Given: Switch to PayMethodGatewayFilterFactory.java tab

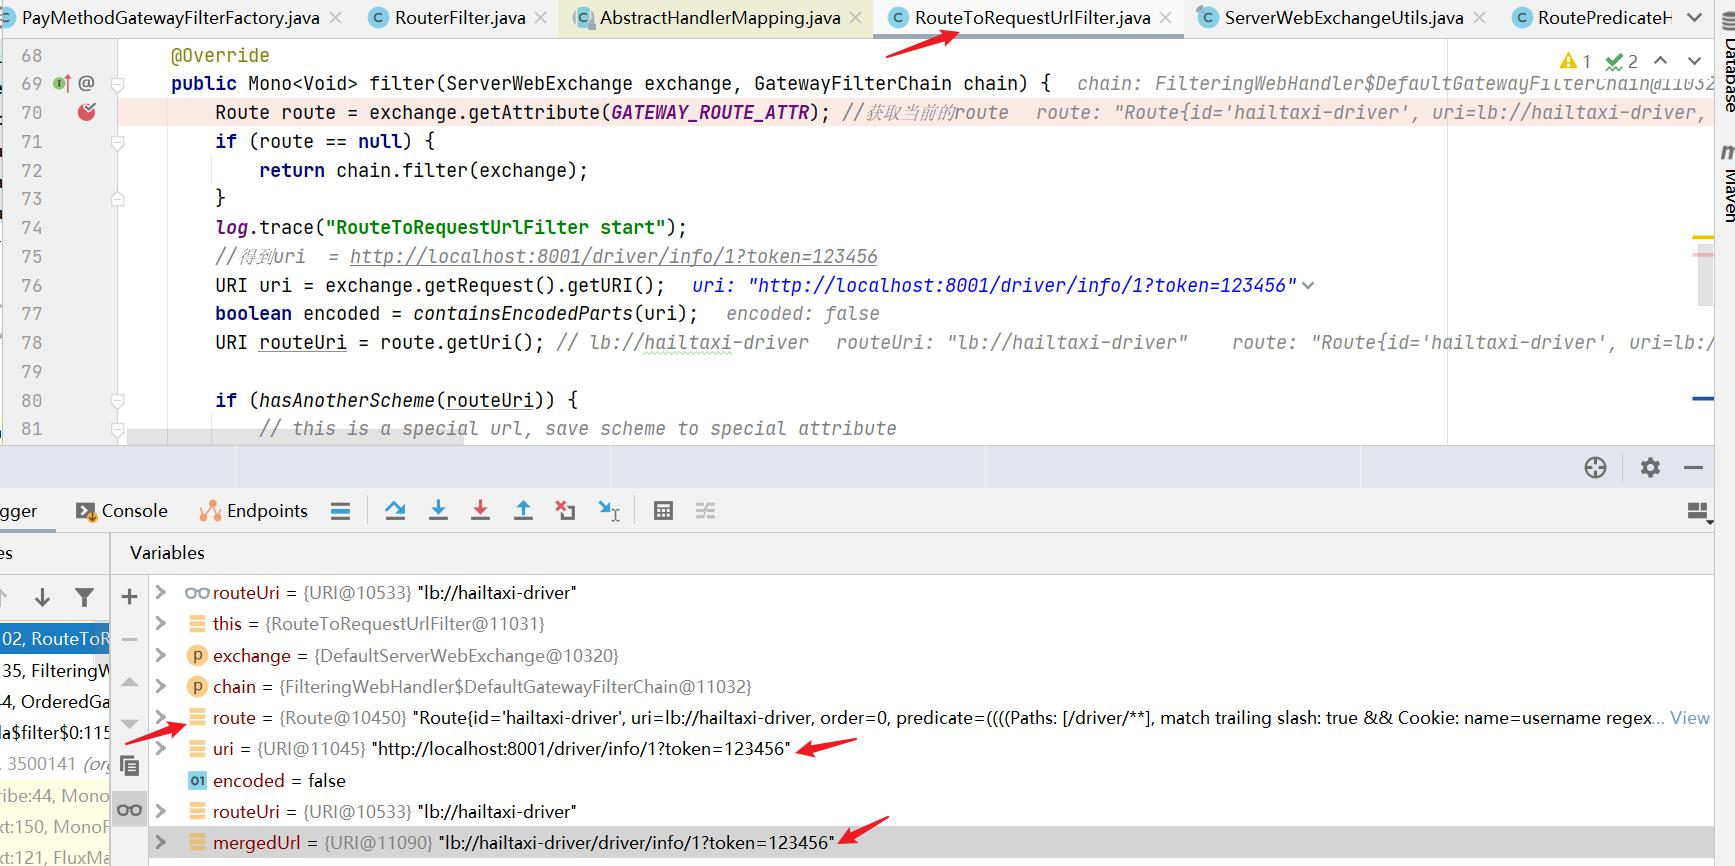Looking at the screenshot, I should pos(170,18).
